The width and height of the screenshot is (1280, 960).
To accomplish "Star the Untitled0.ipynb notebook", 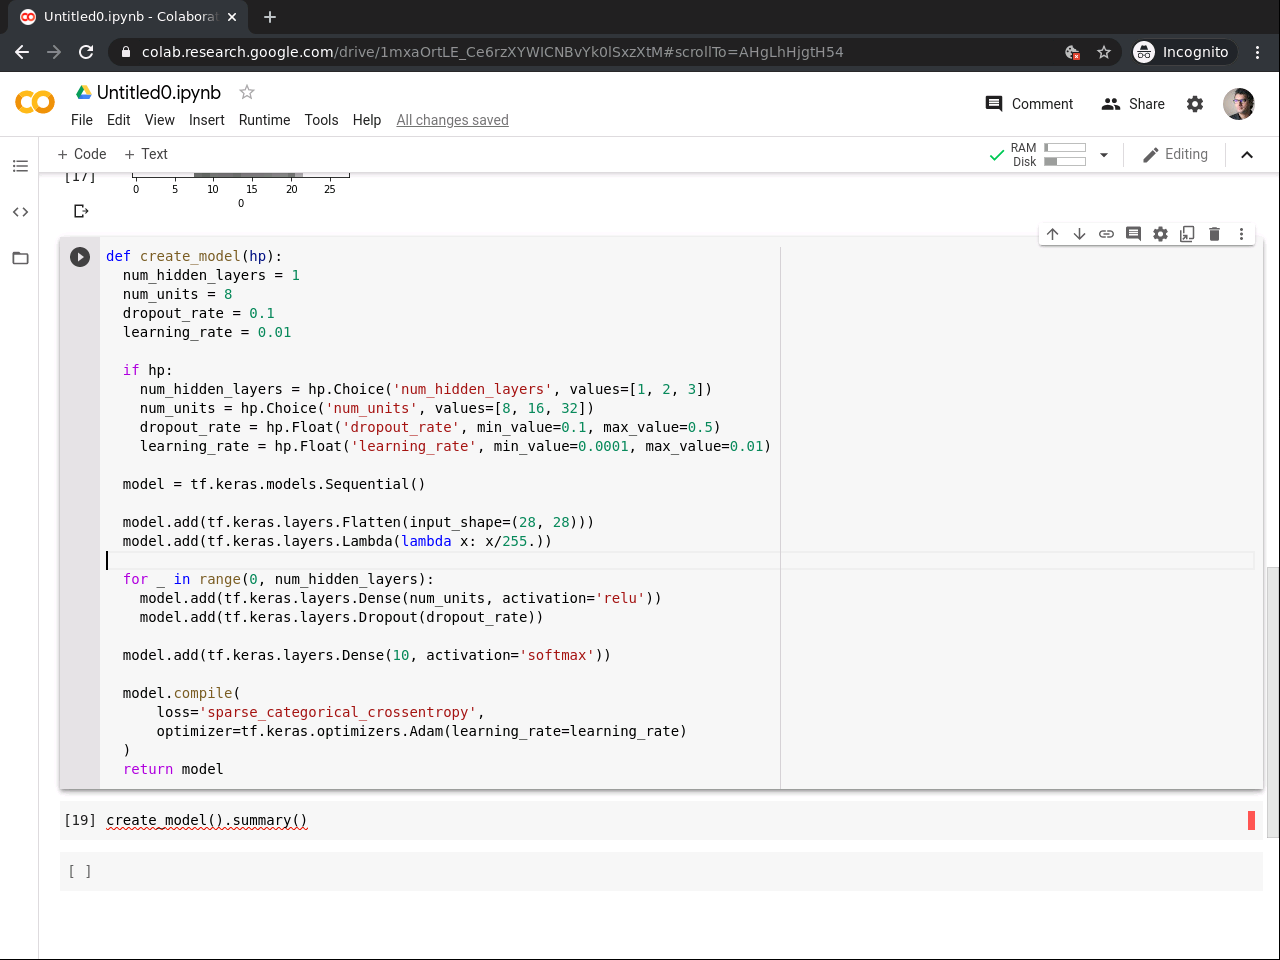I will tap(247, 92).
